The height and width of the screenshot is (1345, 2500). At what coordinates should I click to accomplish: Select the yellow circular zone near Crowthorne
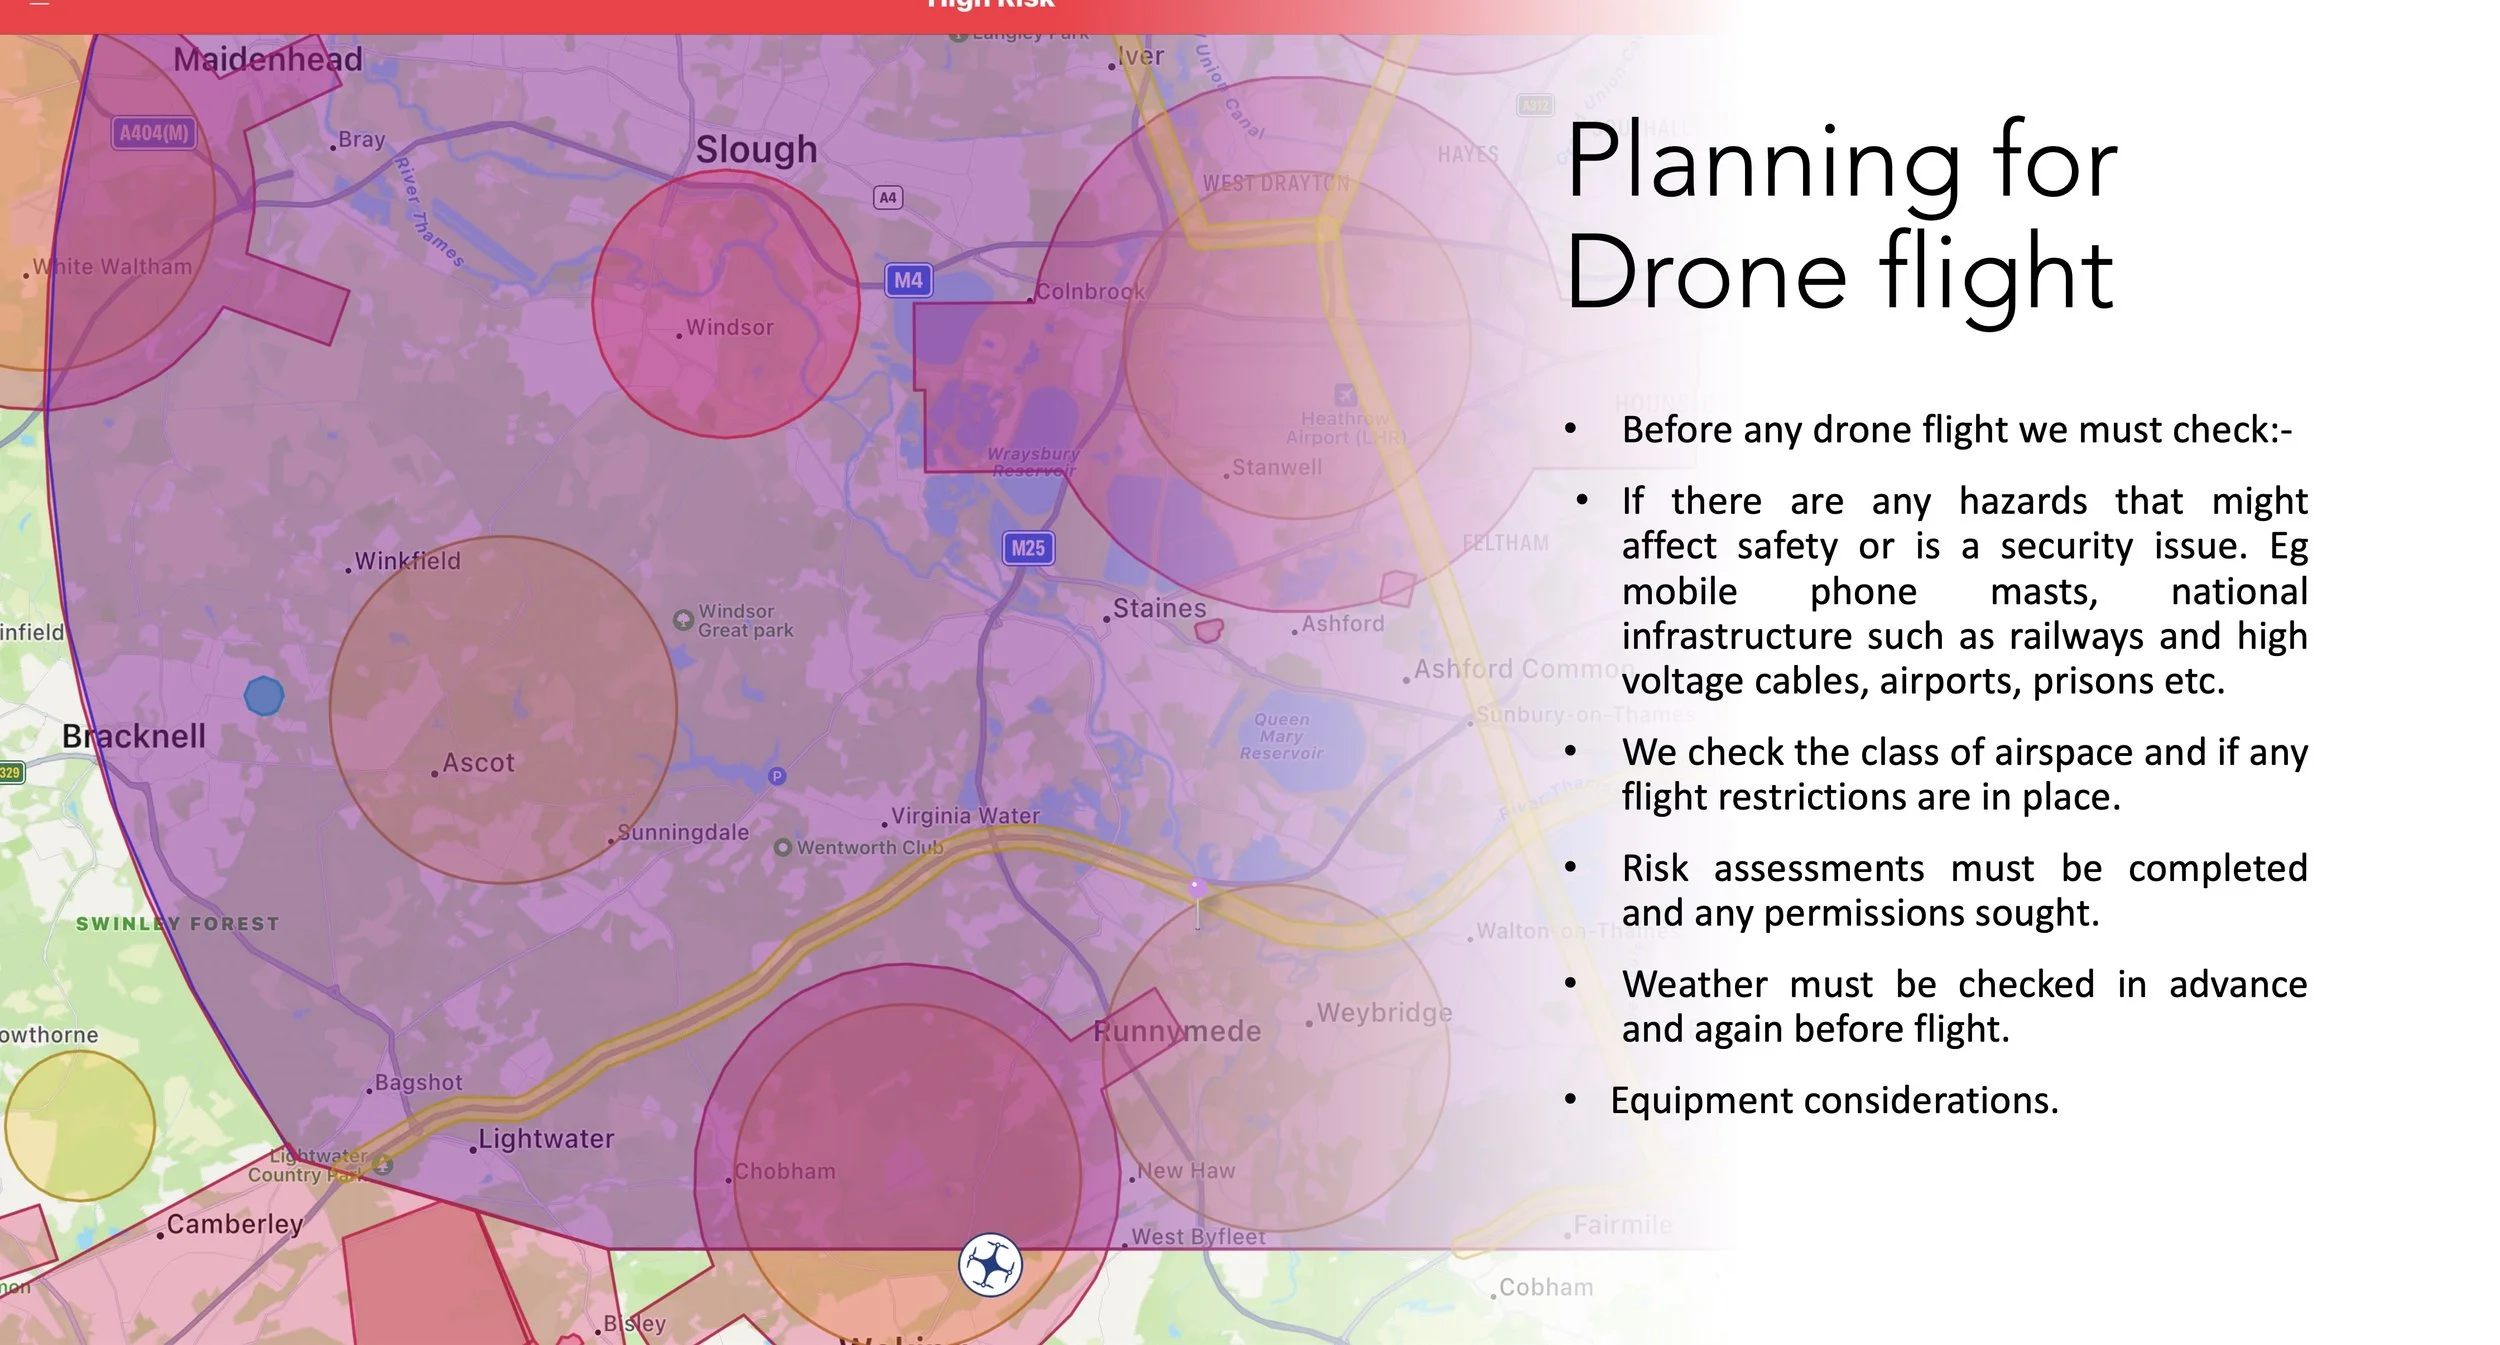(x=80, y=1125)
